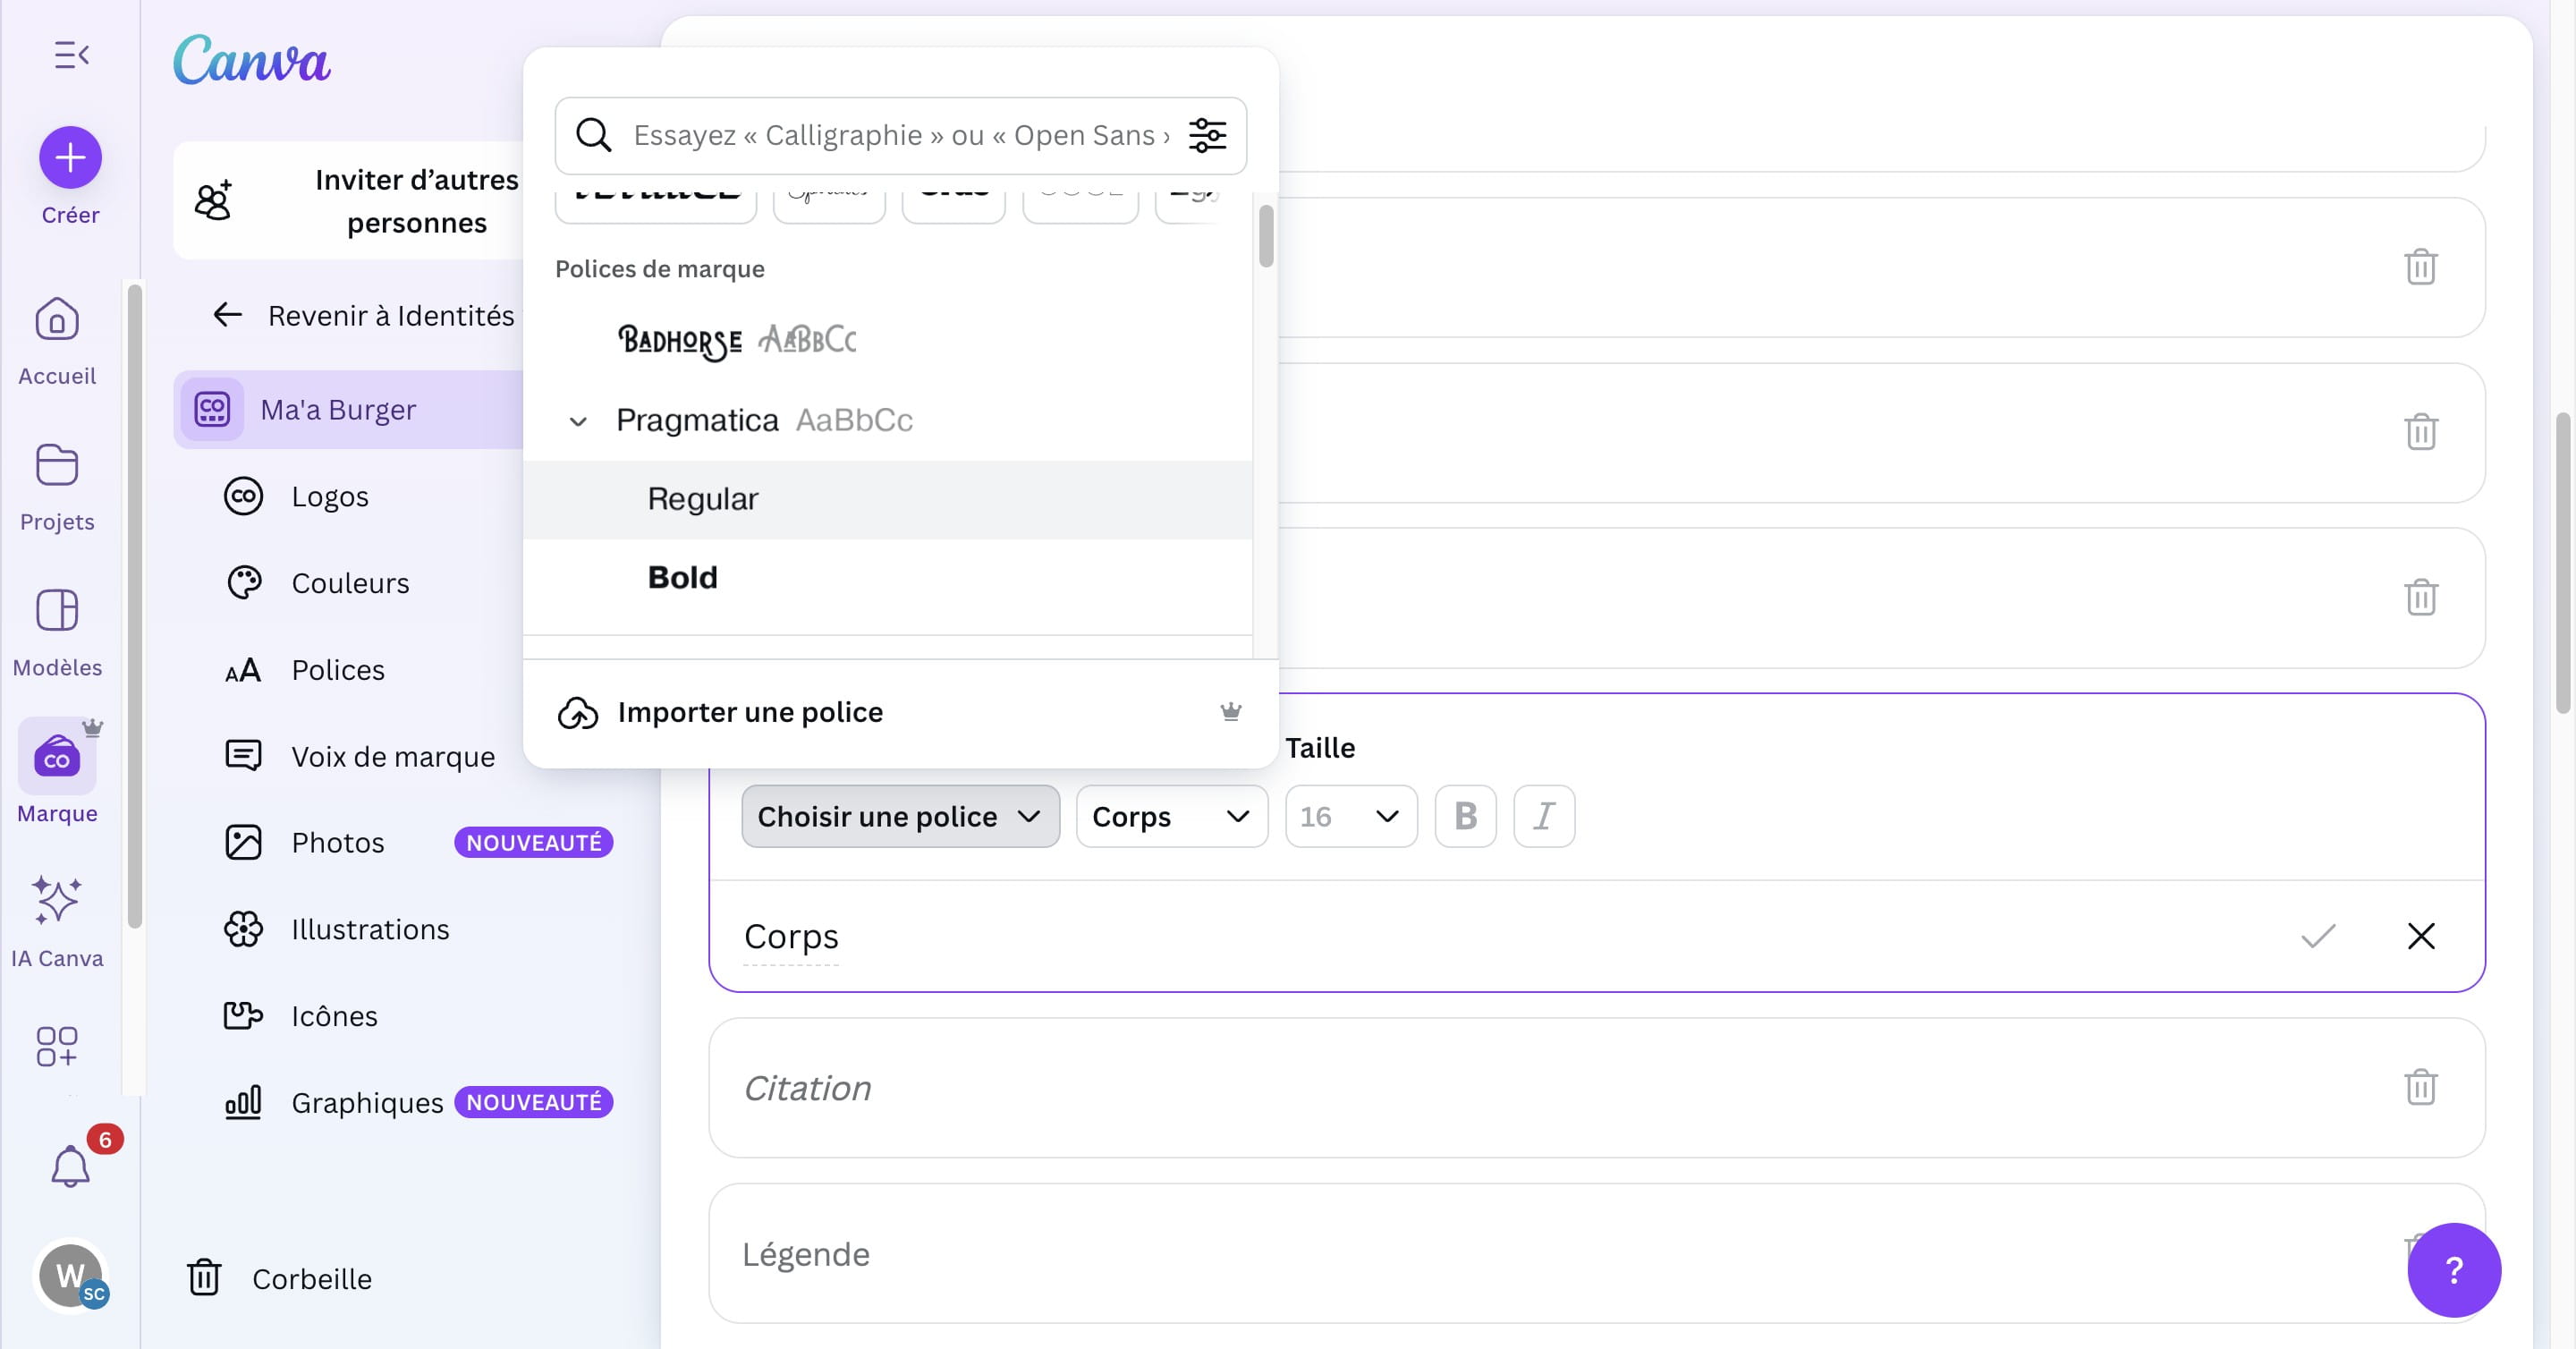Confirm the Corps style with checkmark
This screenshot has width=2576, height=1349.
tap(2318, 936)
